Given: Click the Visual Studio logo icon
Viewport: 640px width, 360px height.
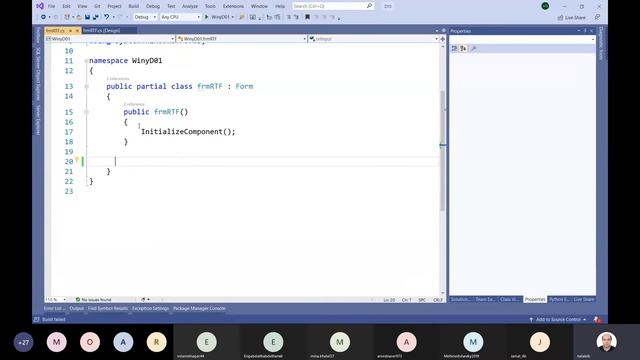Looking at the screenshot, I should [40, 6].
